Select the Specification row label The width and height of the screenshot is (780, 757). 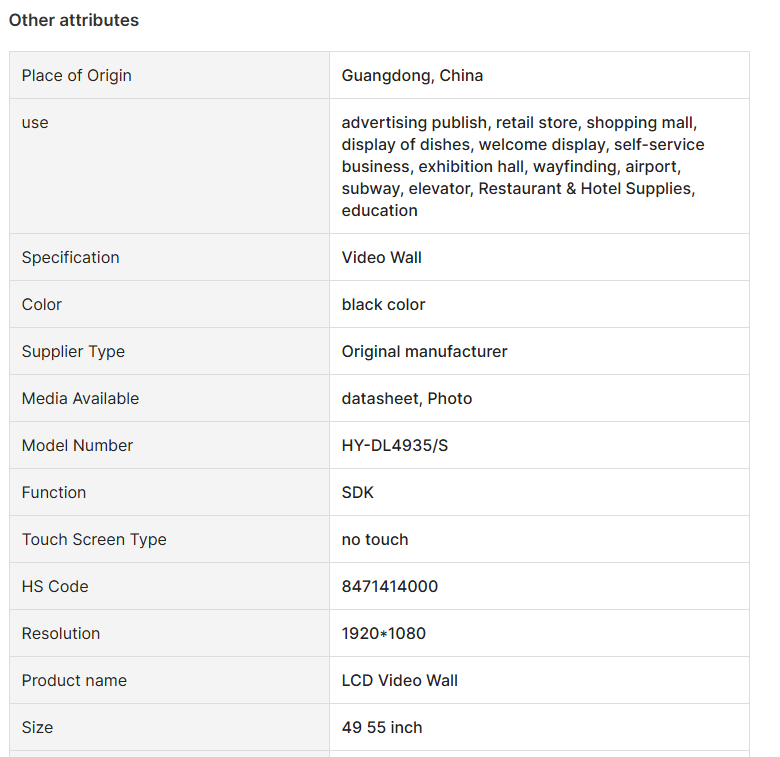tap(71, 258)
